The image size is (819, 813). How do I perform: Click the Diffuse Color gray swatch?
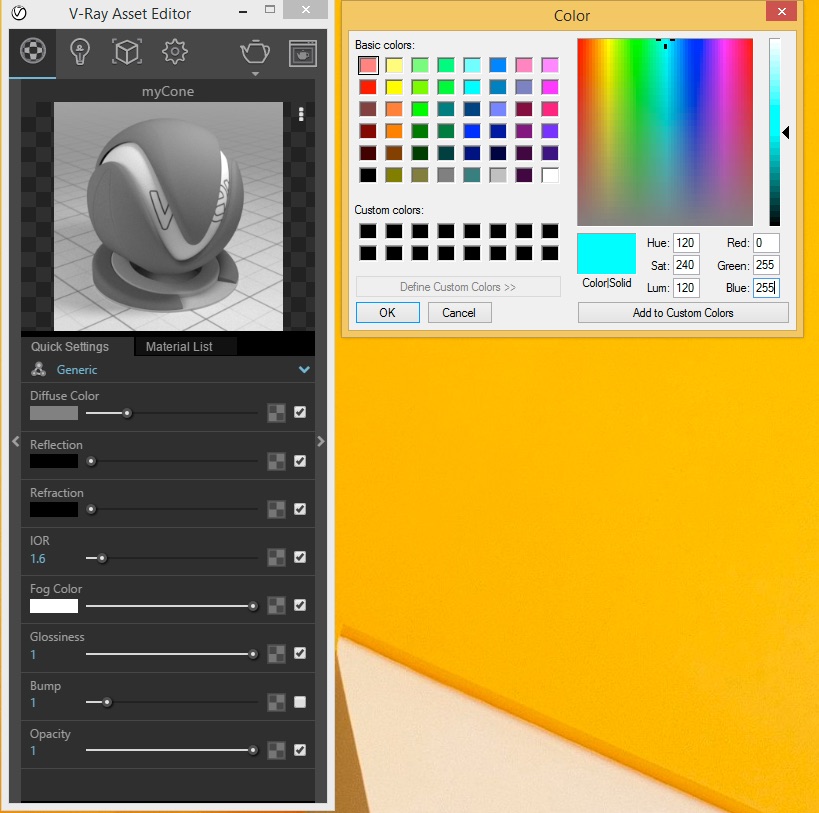tap(54, 413)
